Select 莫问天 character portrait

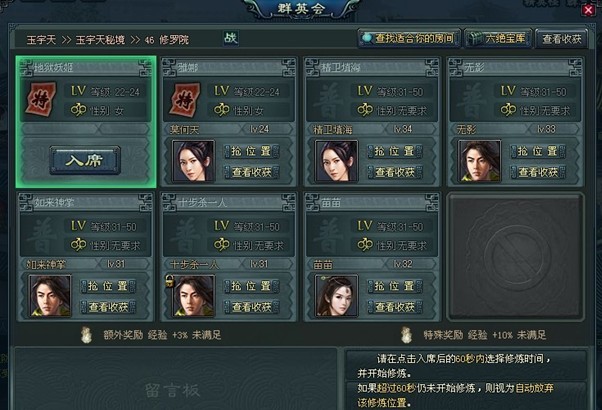click(x=194, y=161)
